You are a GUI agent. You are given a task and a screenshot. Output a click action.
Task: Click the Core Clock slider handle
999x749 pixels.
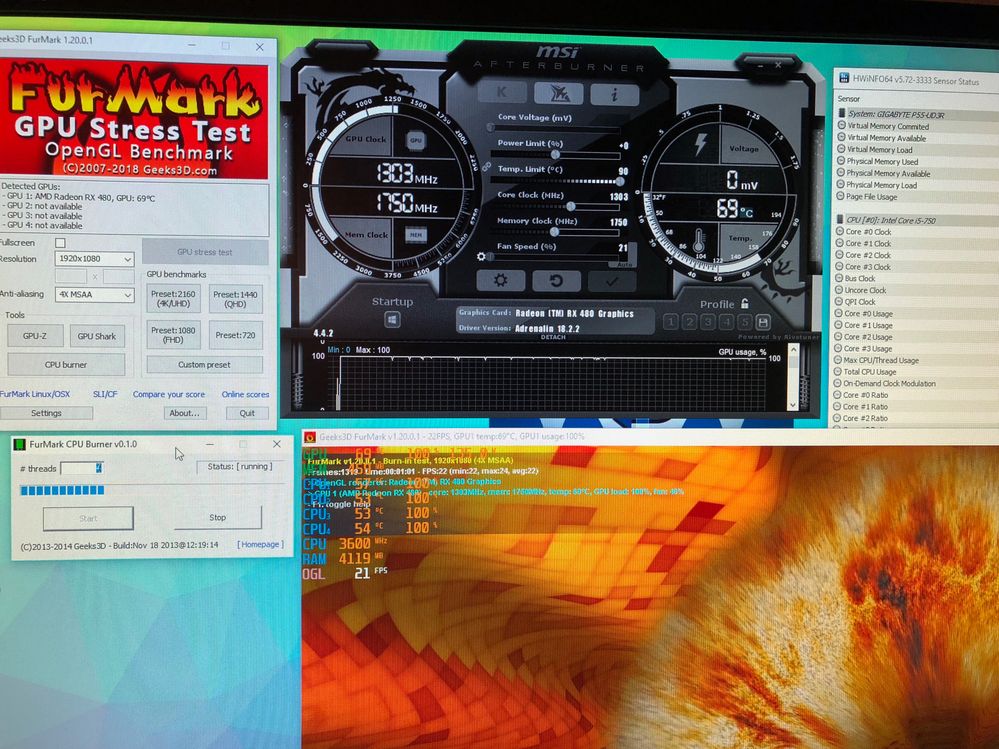pyautogui.click(x=571, y=206)
